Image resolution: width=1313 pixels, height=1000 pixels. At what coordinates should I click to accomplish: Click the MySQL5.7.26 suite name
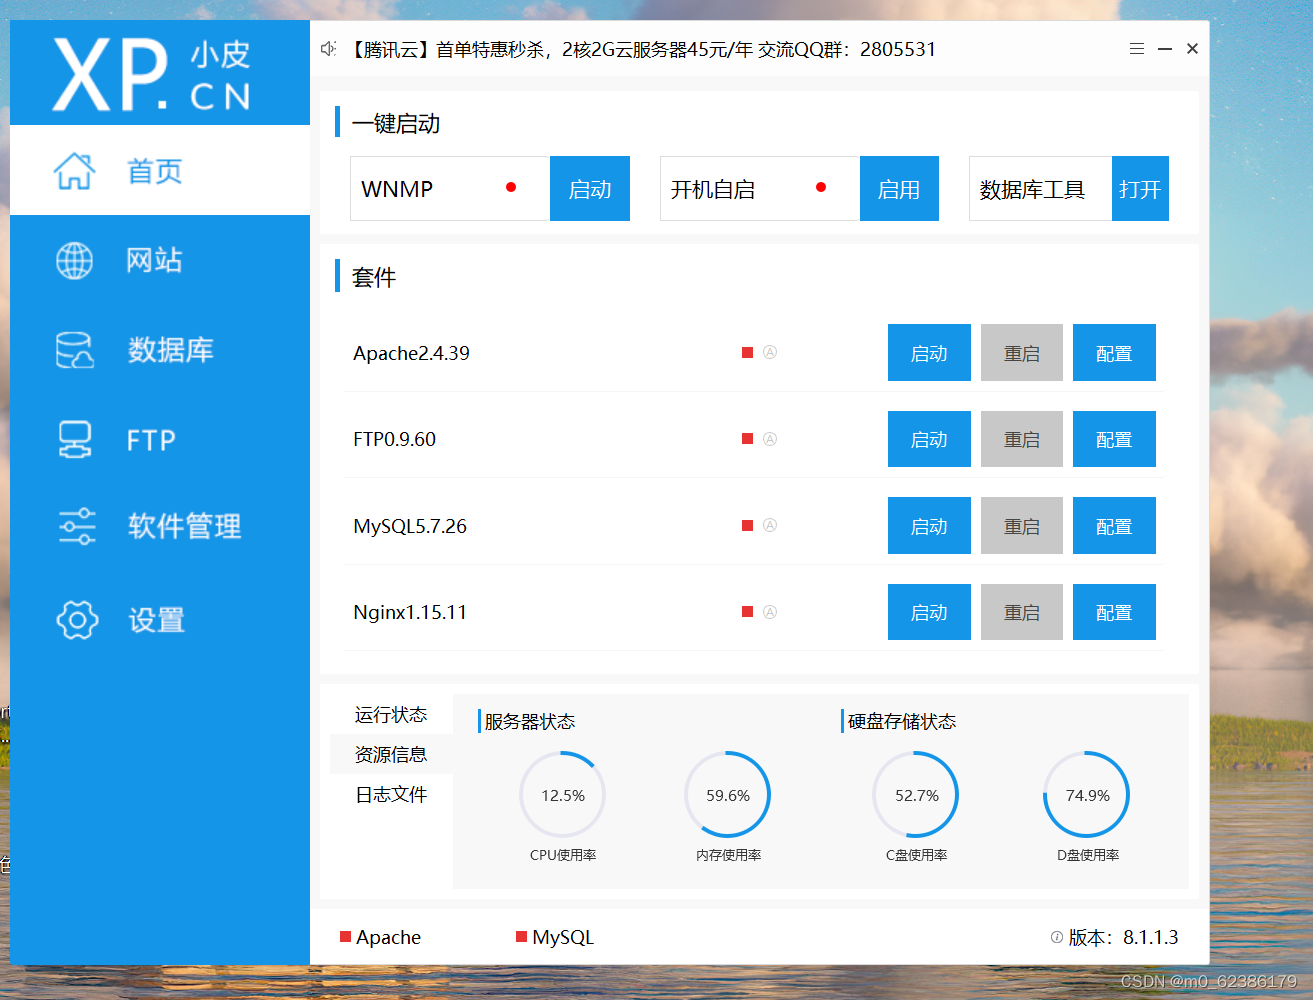410,526
